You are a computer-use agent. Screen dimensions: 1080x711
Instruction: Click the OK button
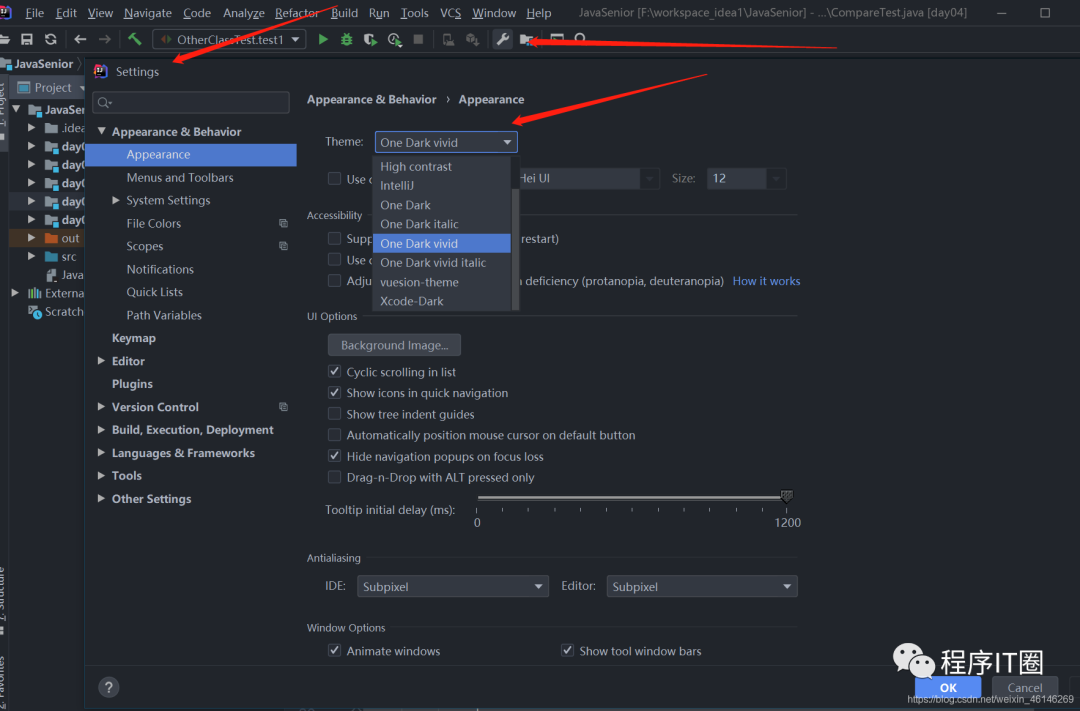click(948, 687)
